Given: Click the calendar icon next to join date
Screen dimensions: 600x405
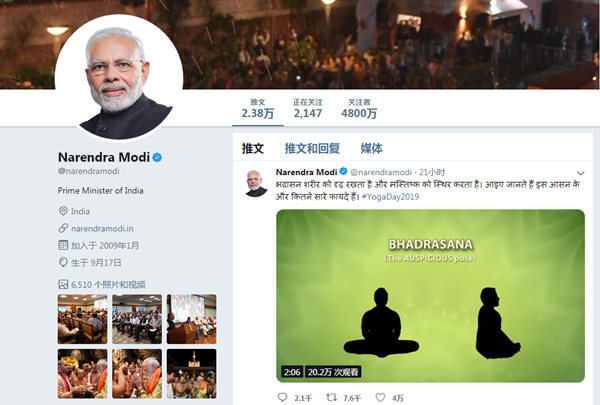Looking at the screenshot, I should pos(63,245).
